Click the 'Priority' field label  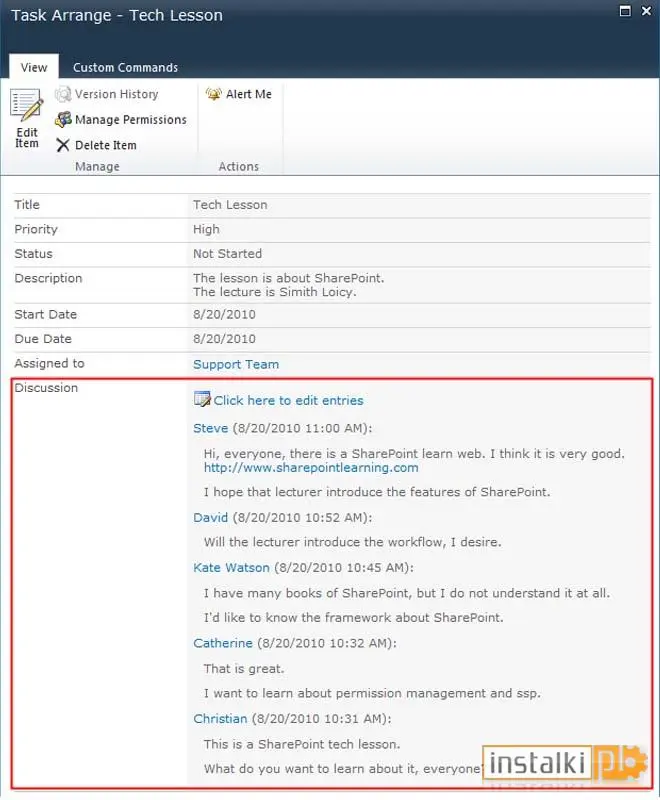[x=36, y=229]
